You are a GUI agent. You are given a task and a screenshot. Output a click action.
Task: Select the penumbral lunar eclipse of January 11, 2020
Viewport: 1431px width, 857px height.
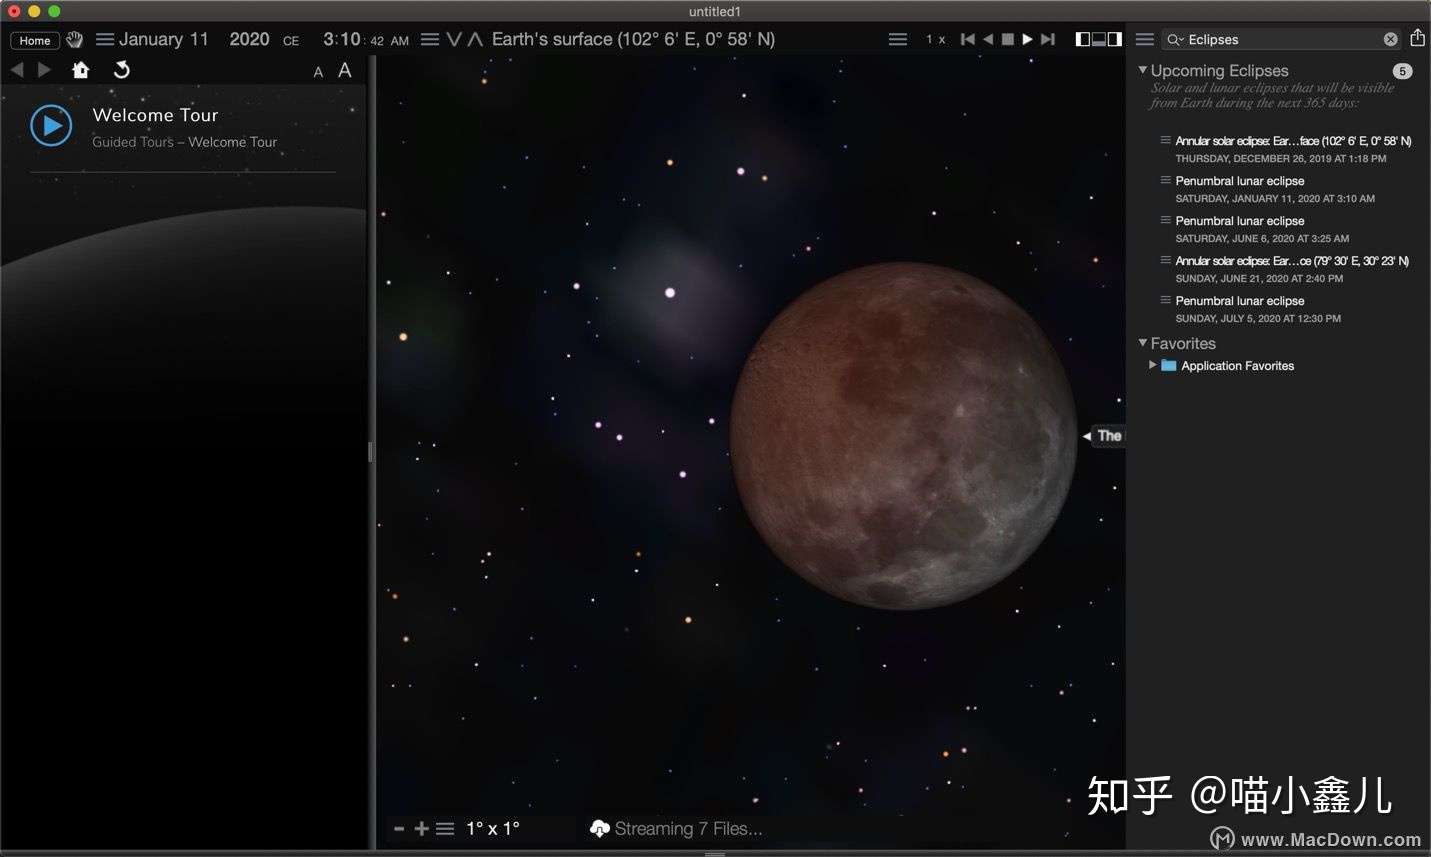(1275, 189)
